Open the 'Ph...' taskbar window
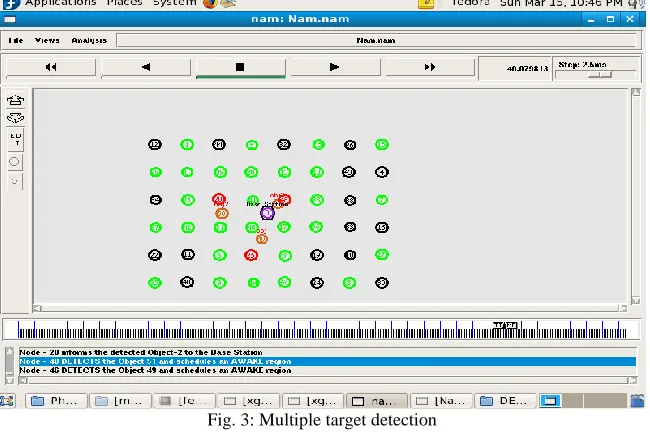This screenshot has width=650, height=432. point(56,401)
